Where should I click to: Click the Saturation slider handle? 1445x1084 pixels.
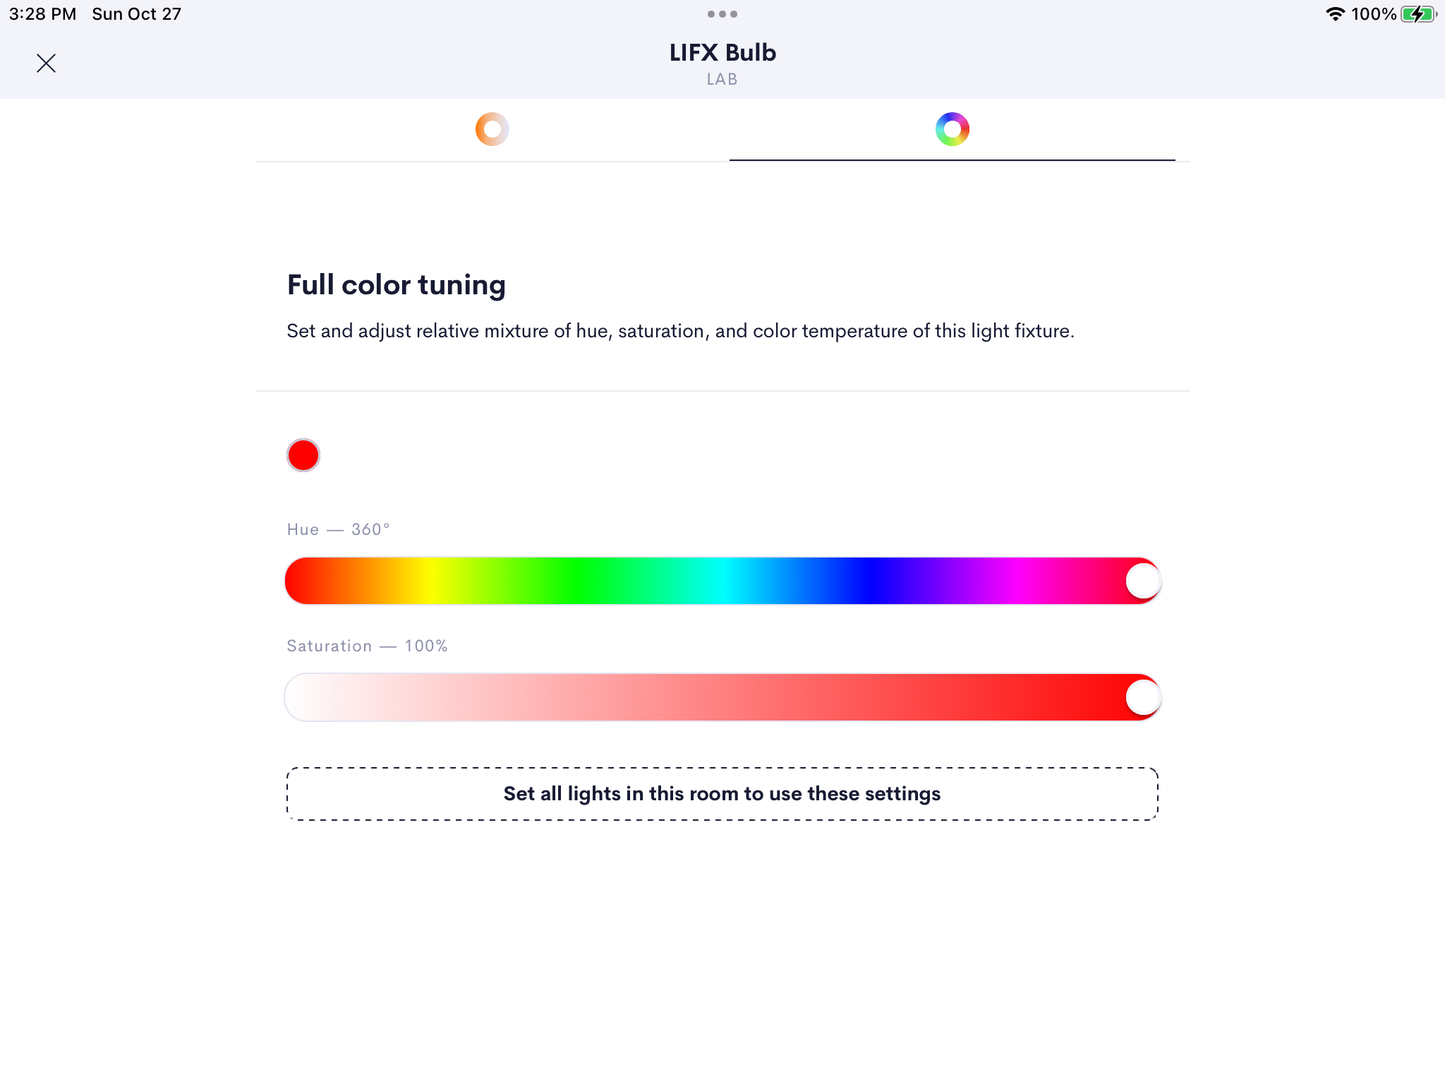click(1142, 698)
